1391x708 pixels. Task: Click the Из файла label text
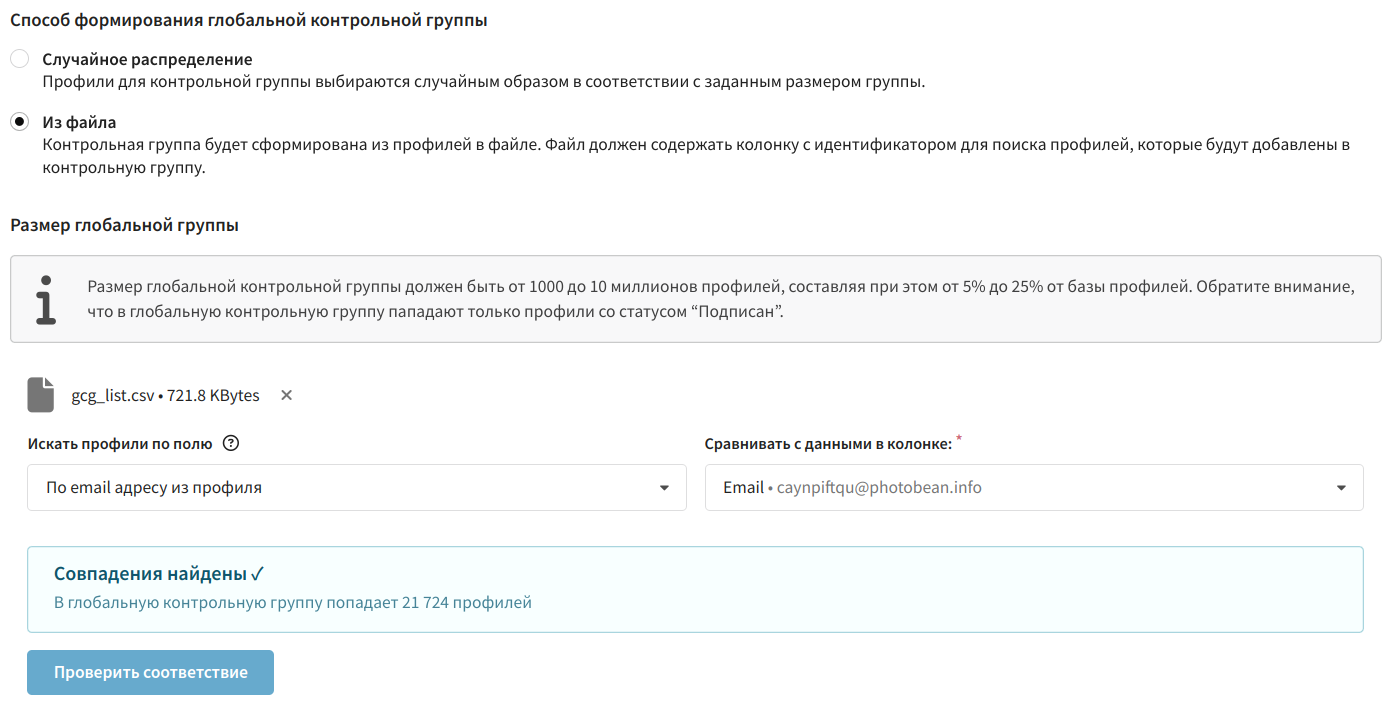coord(79,123)
